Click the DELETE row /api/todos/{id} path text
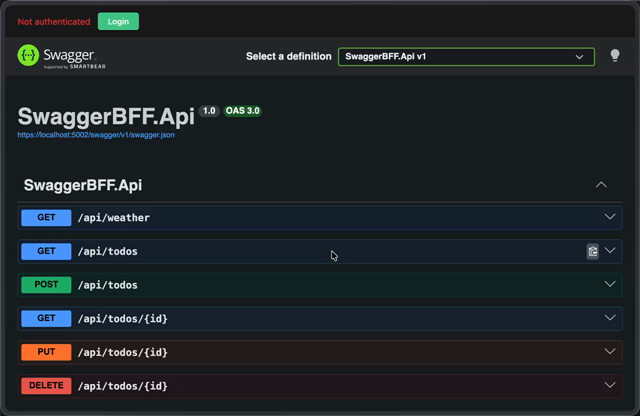The image size is (640, 416). pyautogui.click(x=123, y=386)
